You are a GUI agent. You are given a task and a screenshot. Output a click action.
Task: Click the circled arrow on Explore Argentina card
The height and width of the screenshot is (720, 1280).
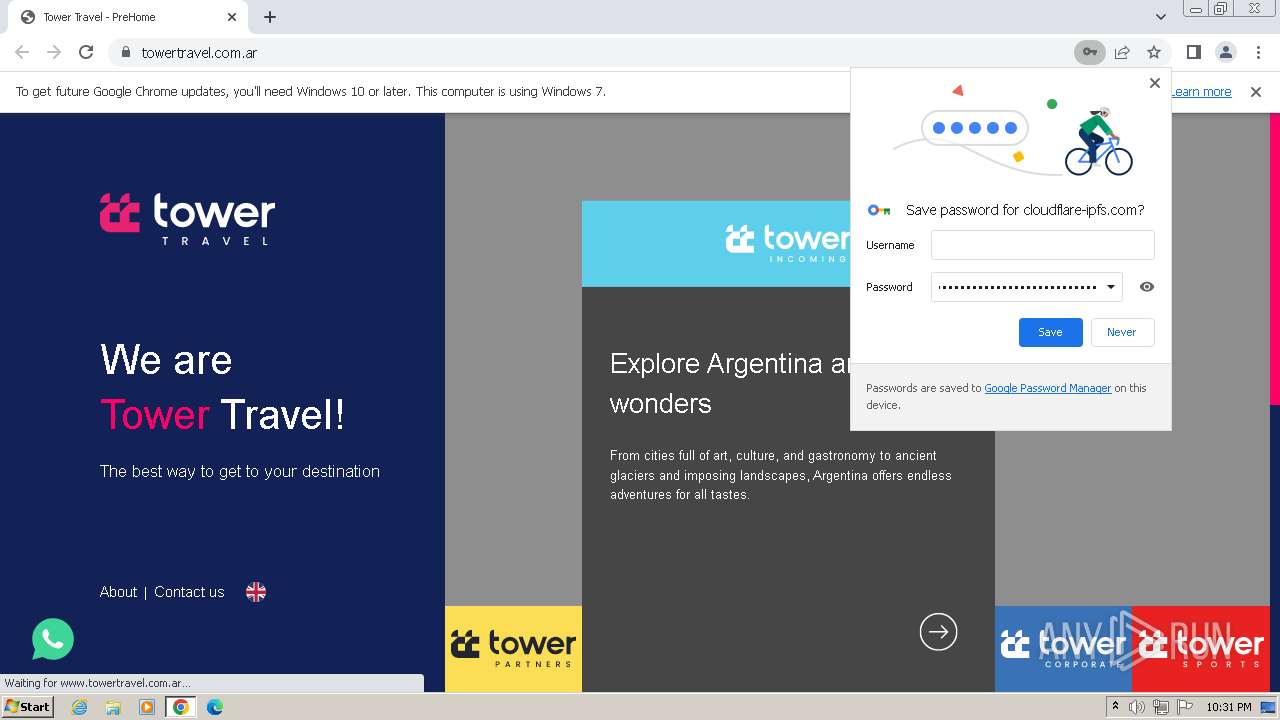938,631
